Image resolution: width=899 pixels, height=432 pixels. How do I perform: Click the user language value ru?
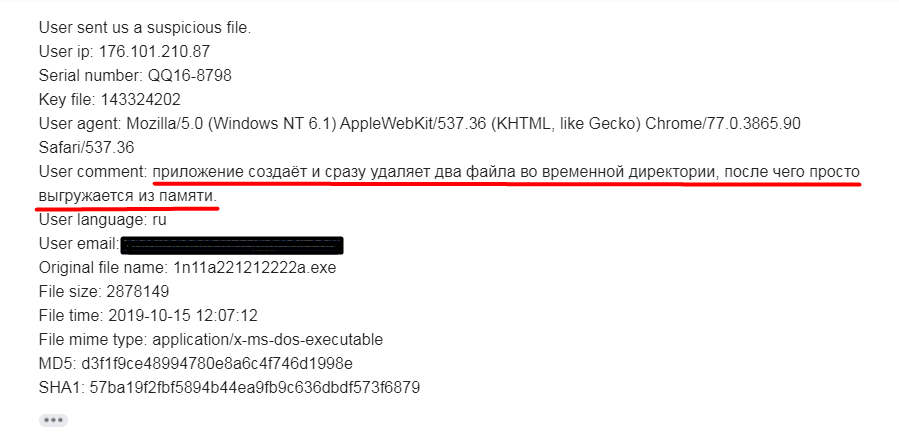pyautogui.click(x=158, y=221)
